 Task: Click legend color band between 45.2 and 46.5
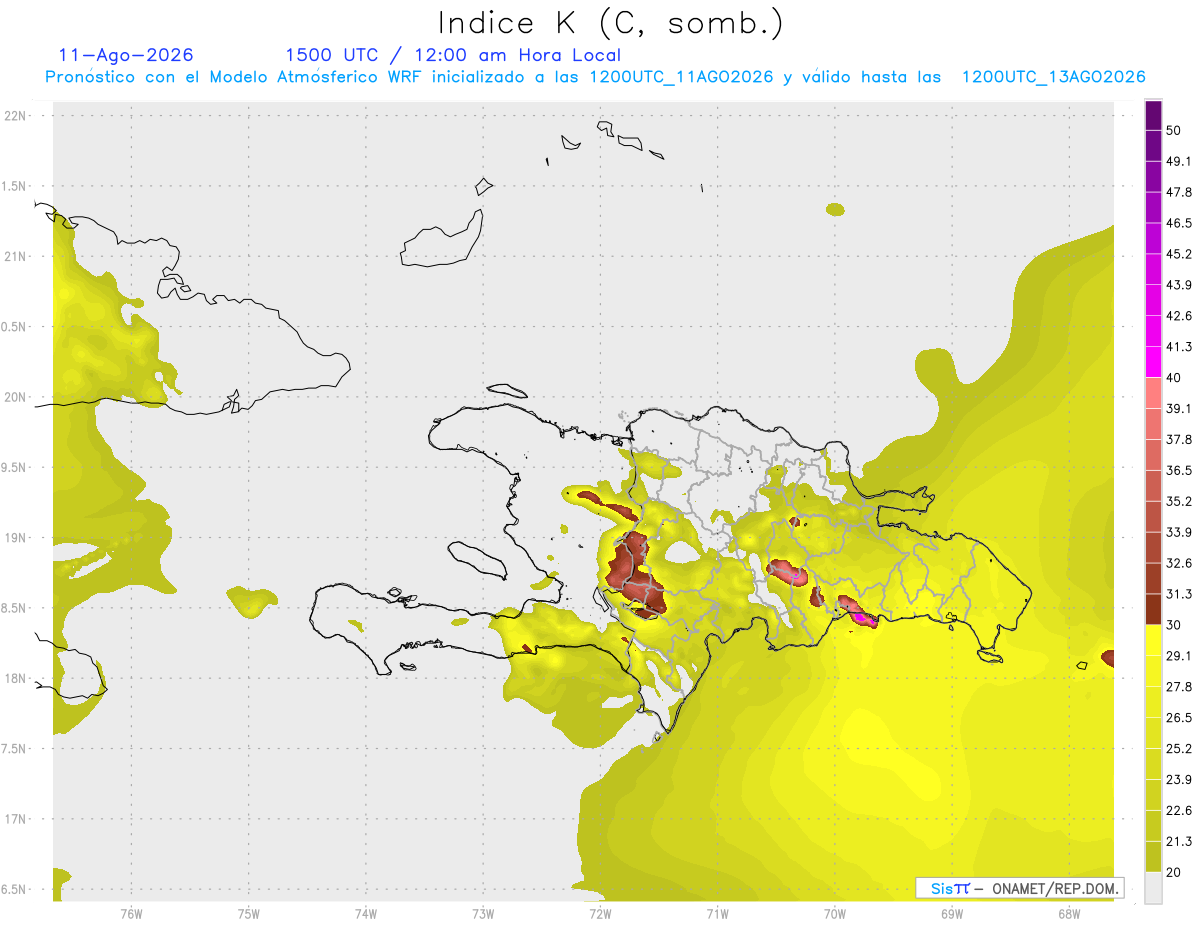[x=1153, y=238]
